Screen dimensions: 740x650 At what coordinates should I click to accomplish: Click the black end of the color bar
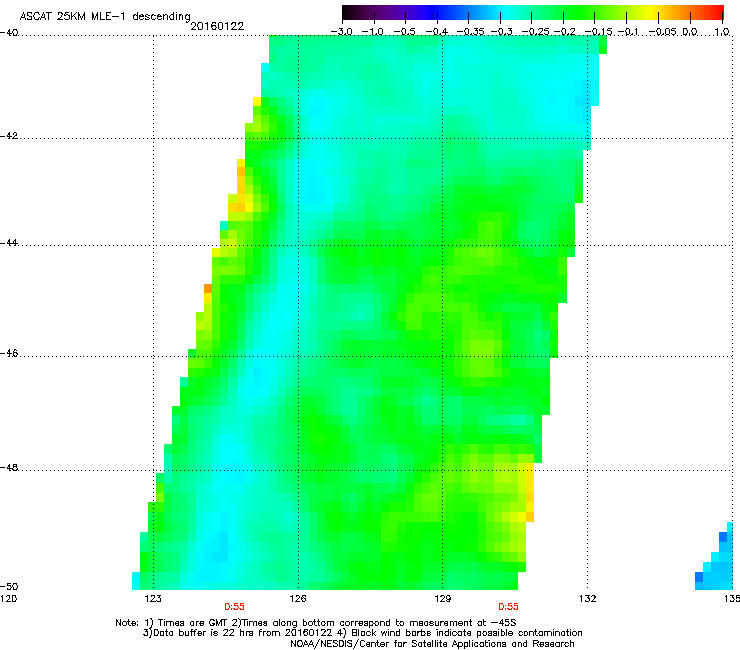point(347,13)
